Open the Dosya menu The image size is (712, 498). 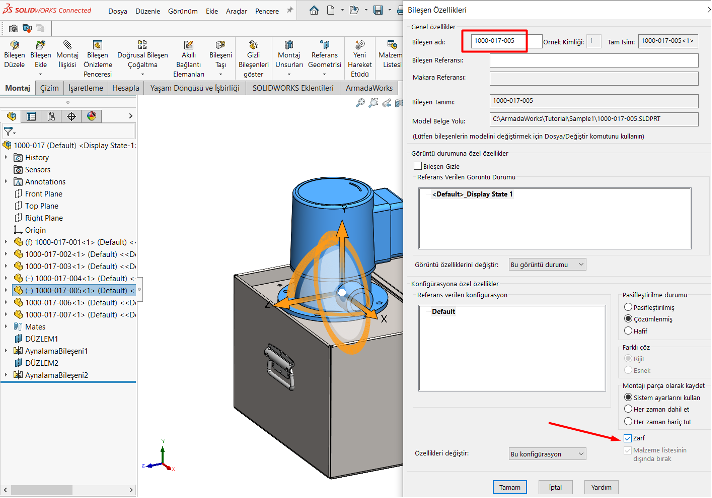[x=118, y=11]
